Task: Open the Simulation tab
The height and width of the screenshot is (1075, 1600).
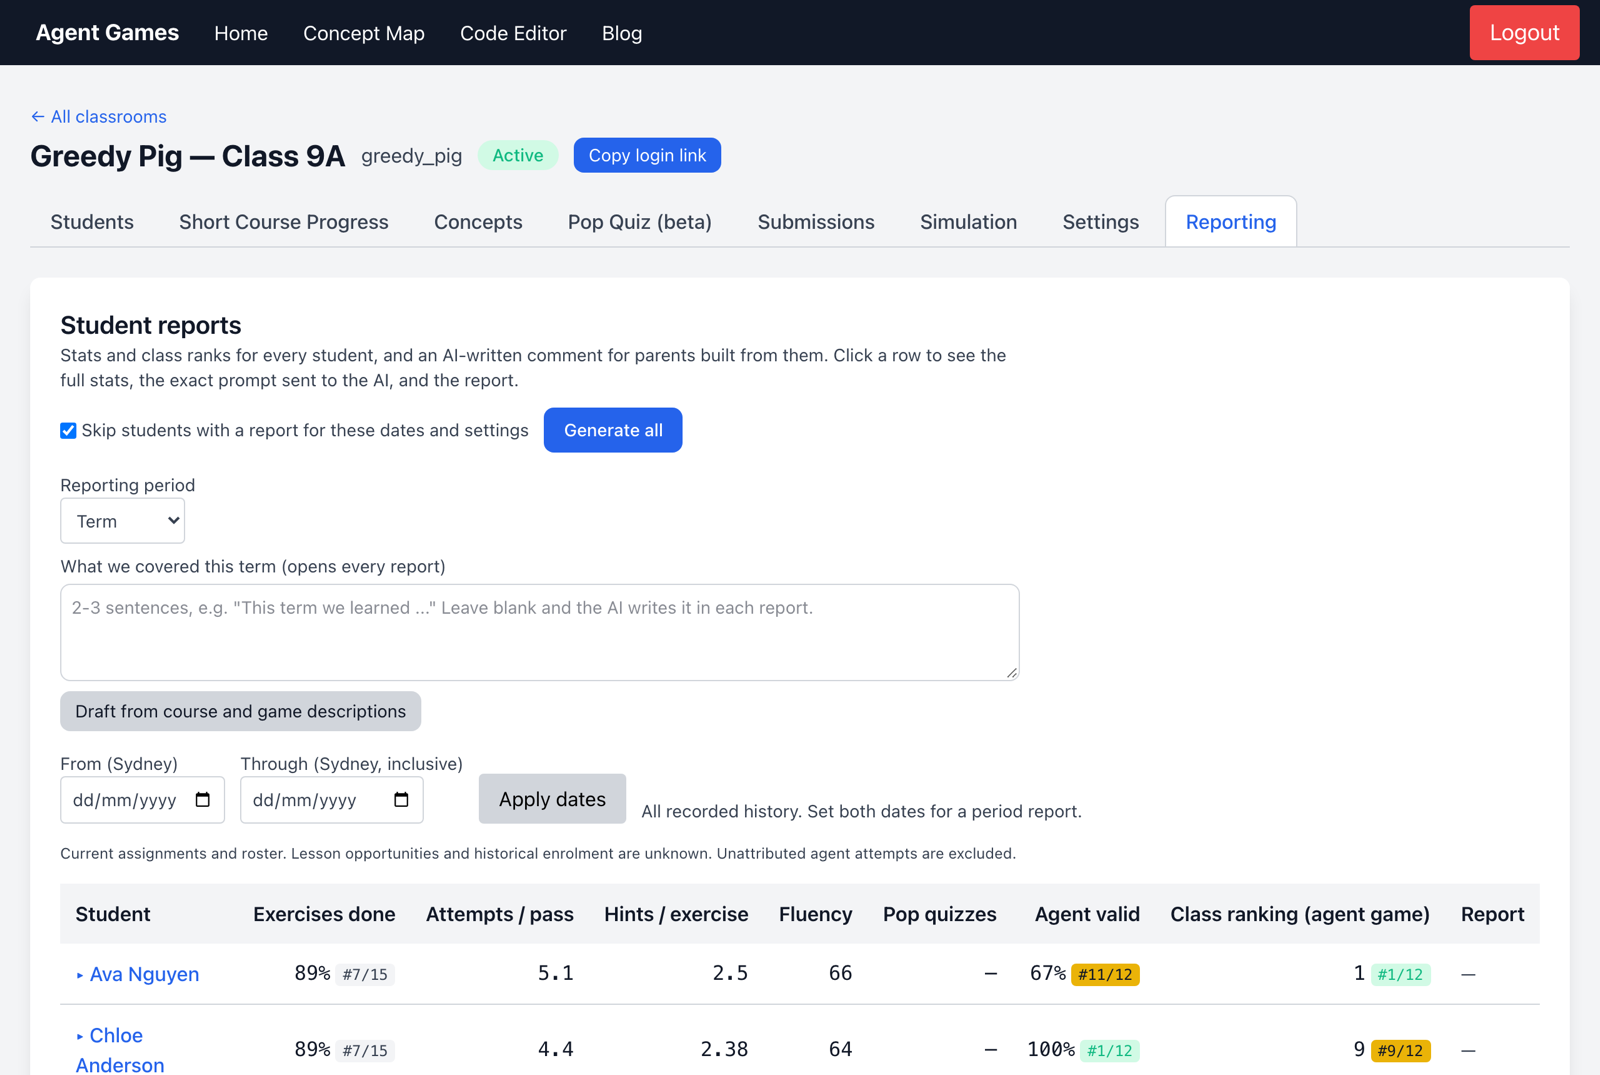Action: tap(968, 222)
